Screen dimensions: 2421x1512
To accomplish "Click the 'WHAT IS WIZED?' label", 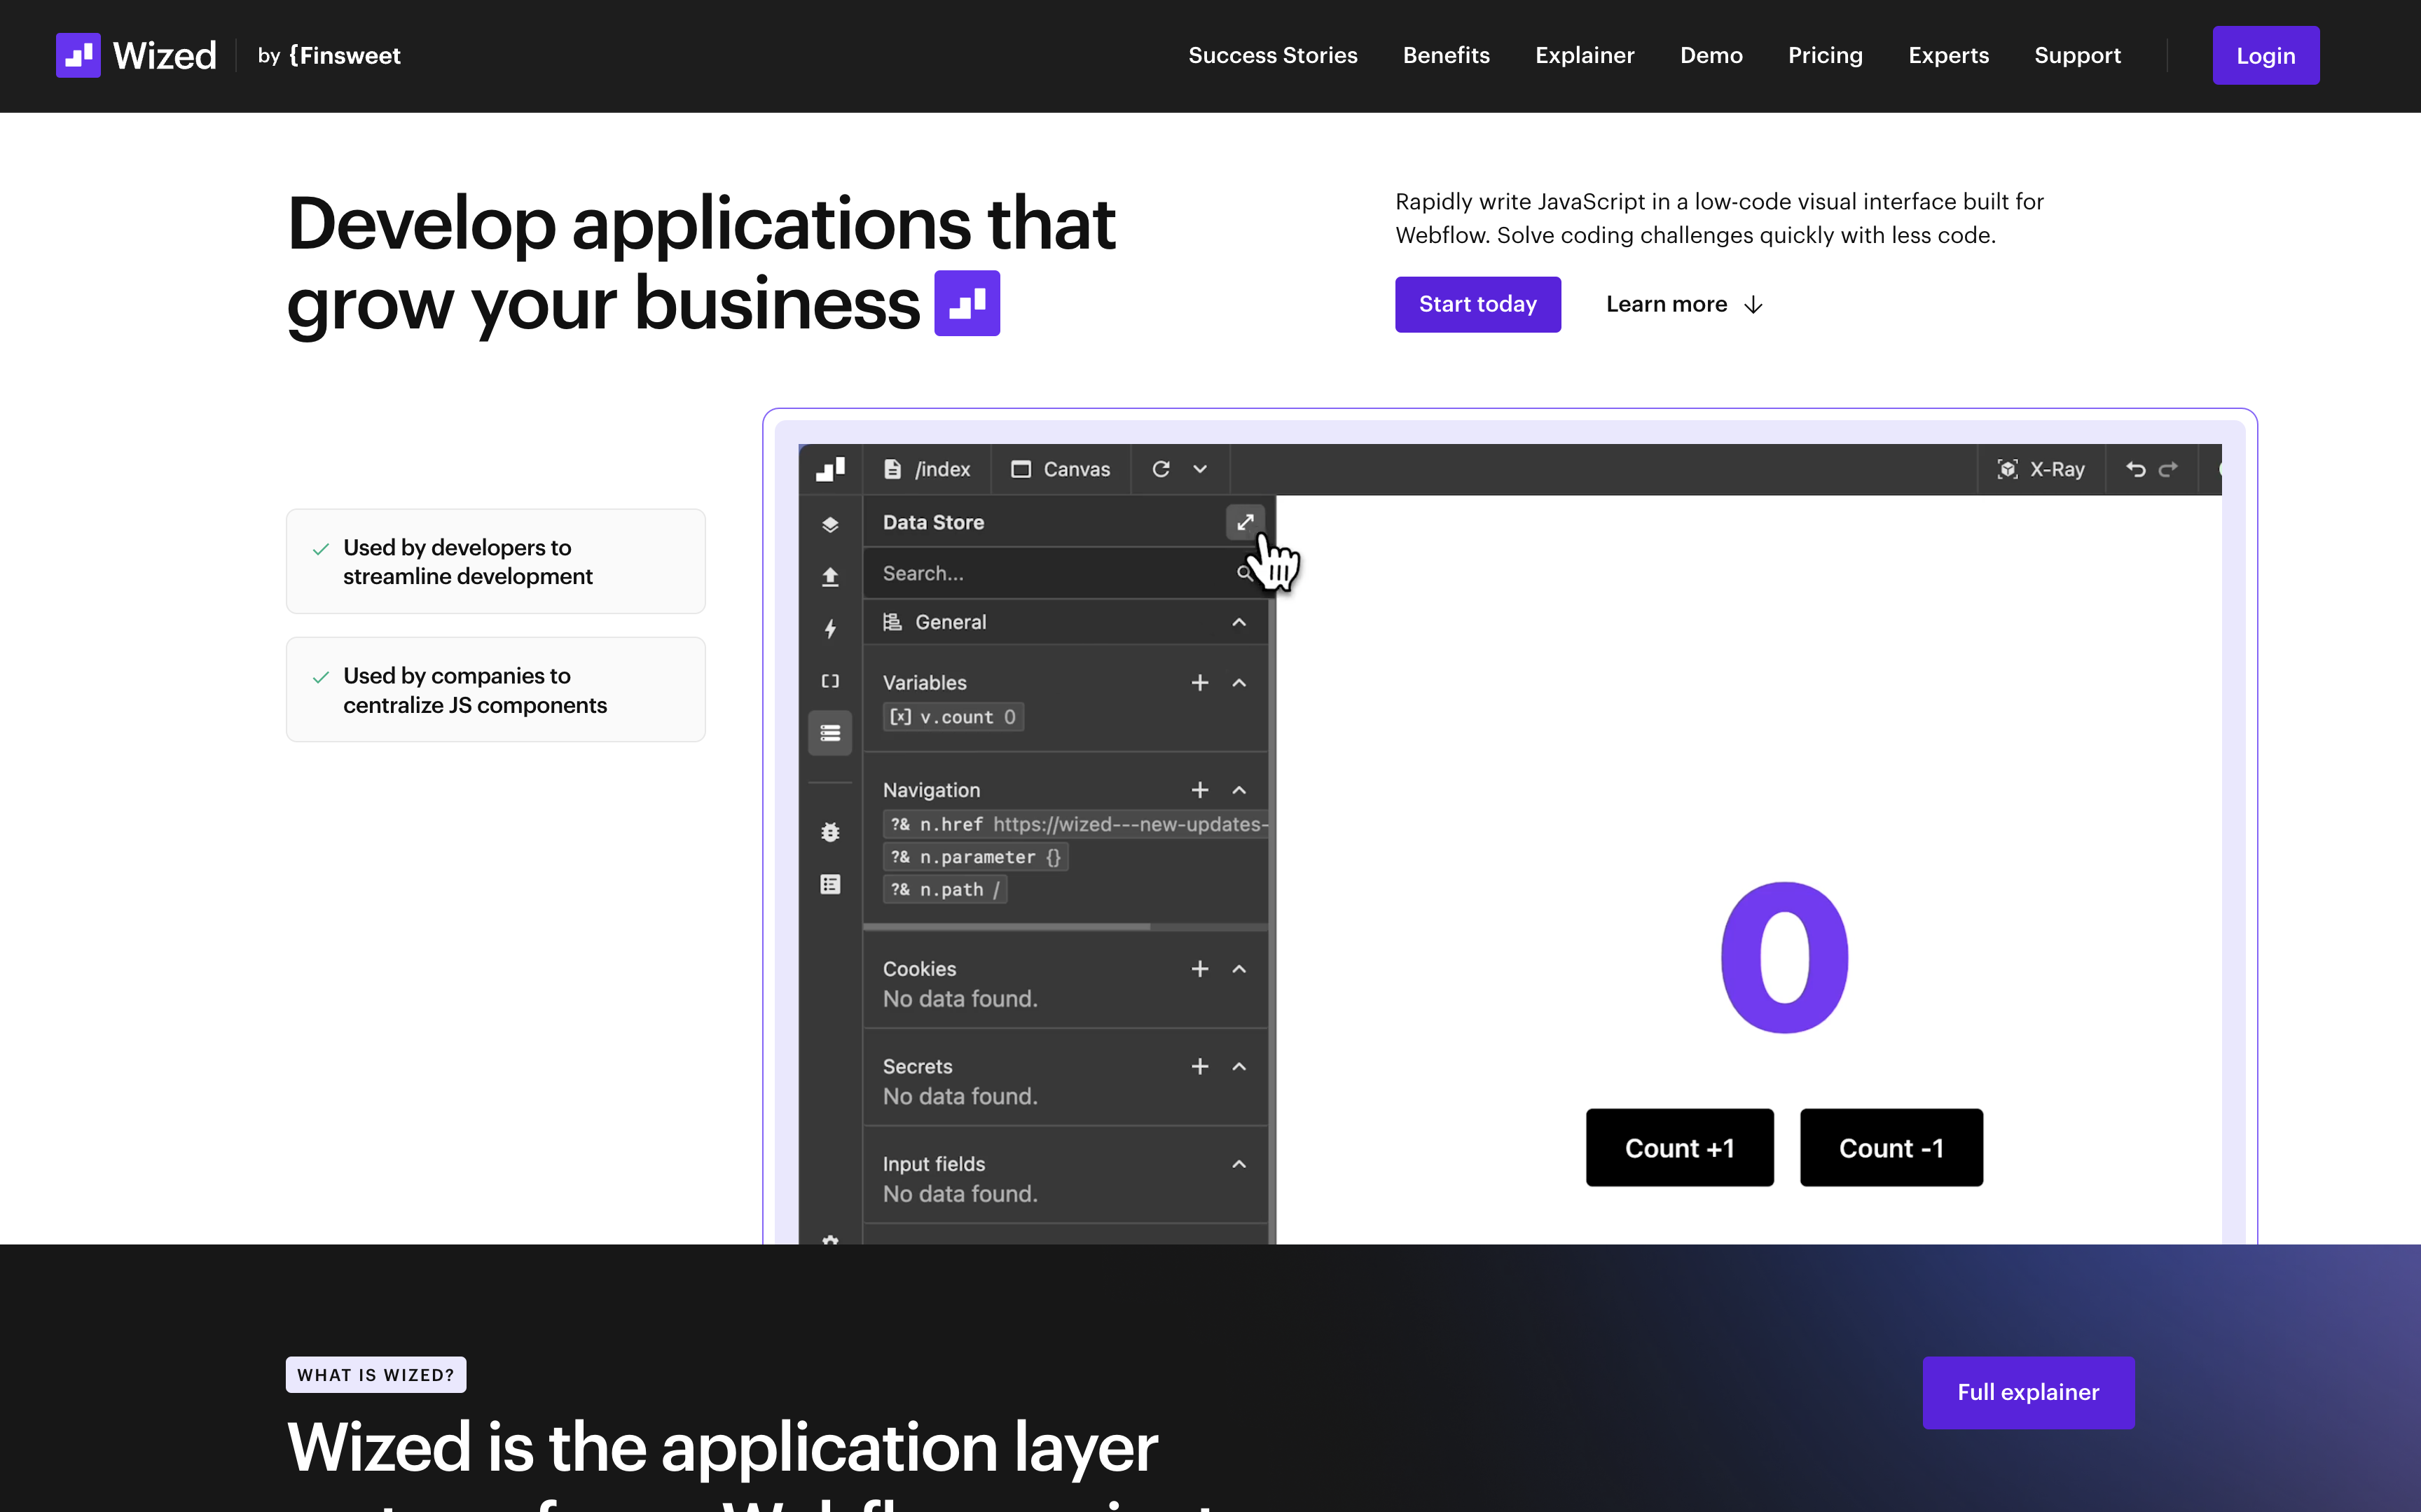I will point(376,1375).
